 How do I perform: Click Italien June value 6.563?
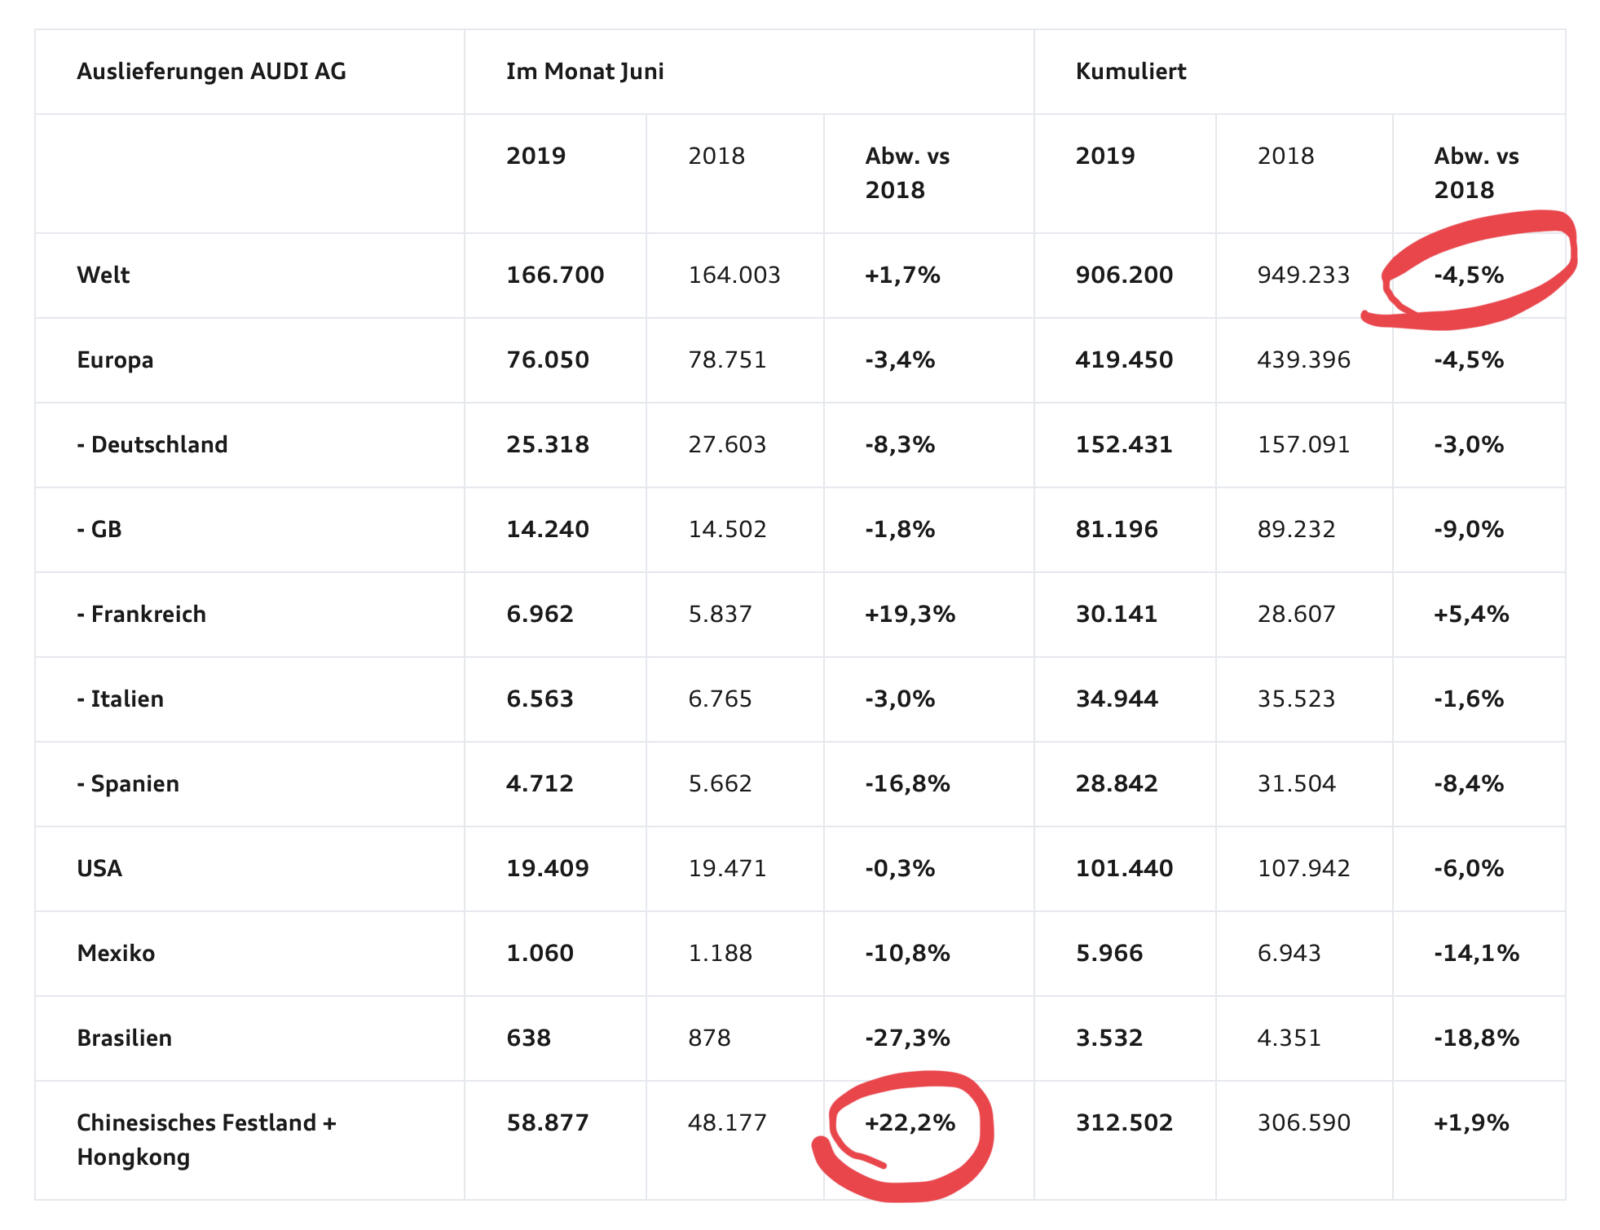click(539, 699)
